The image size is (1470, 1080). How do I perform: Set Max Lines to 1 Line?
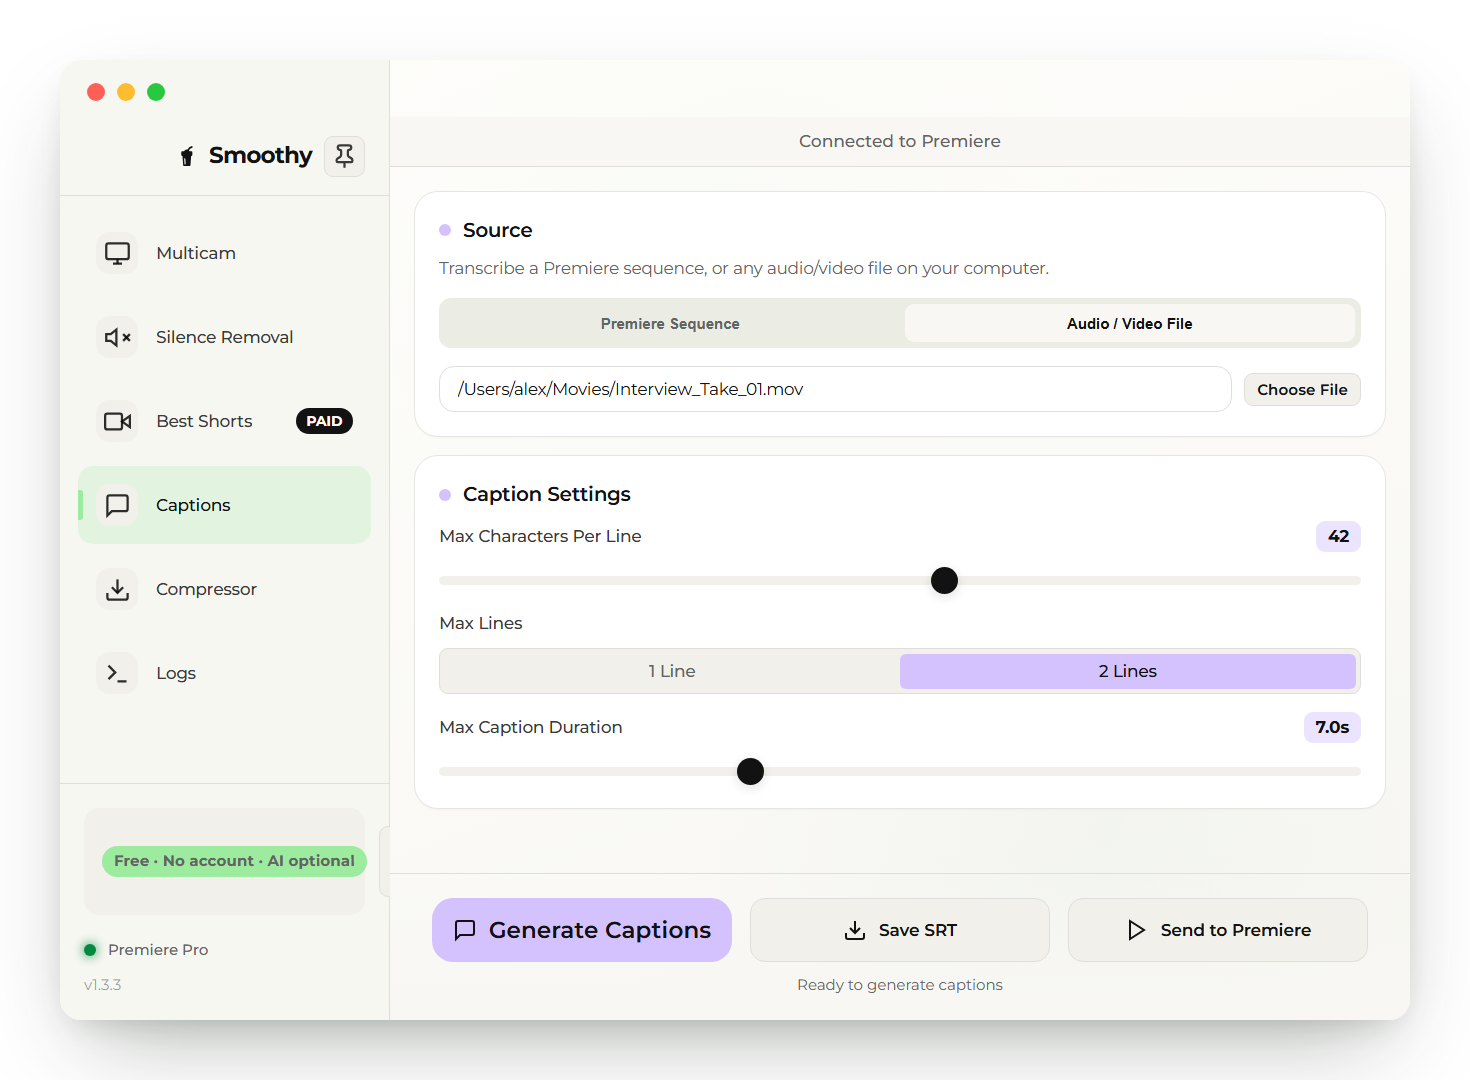(x=671, y=671)
